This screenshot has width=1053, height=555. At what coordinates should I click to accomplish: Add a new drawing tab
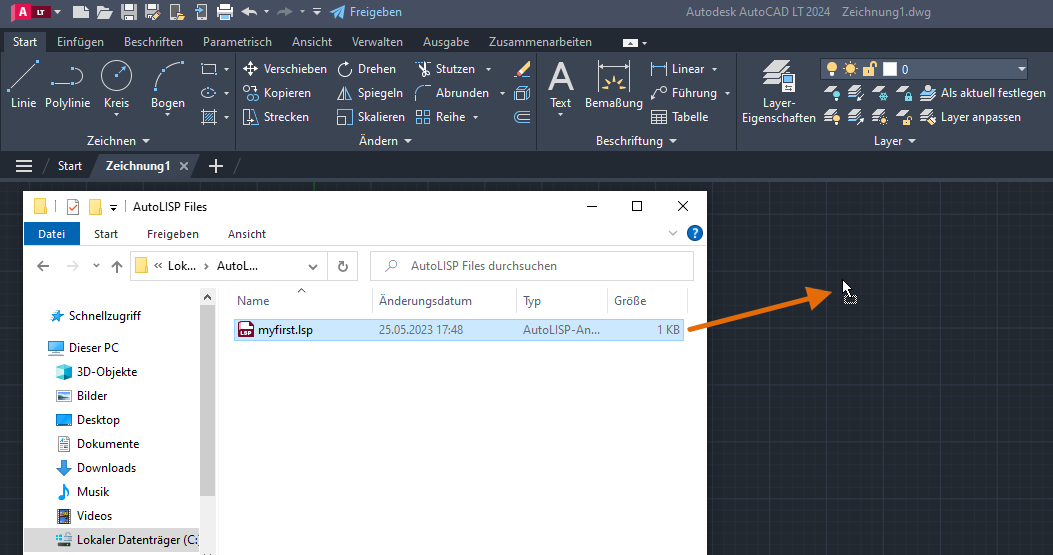(x=216, y=166)
